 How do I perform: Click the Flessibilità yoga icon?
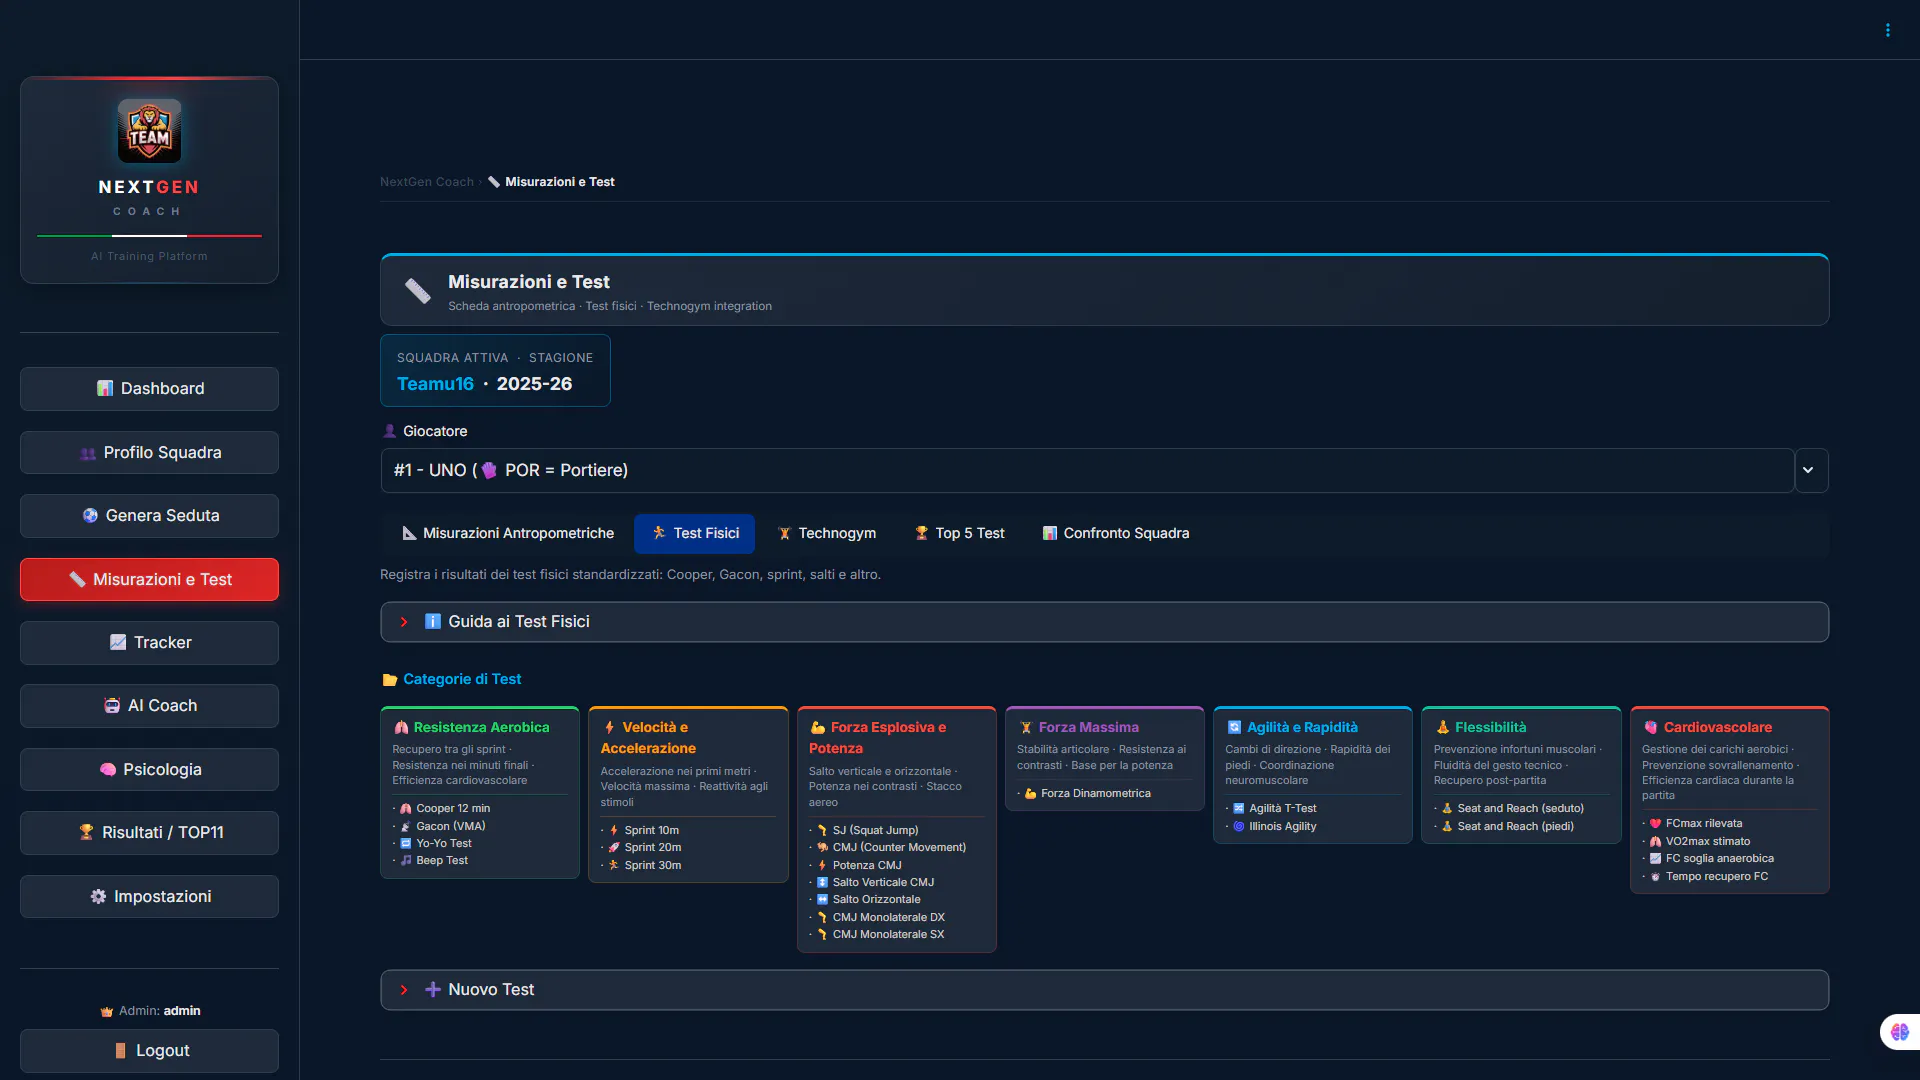point(1442,728)
